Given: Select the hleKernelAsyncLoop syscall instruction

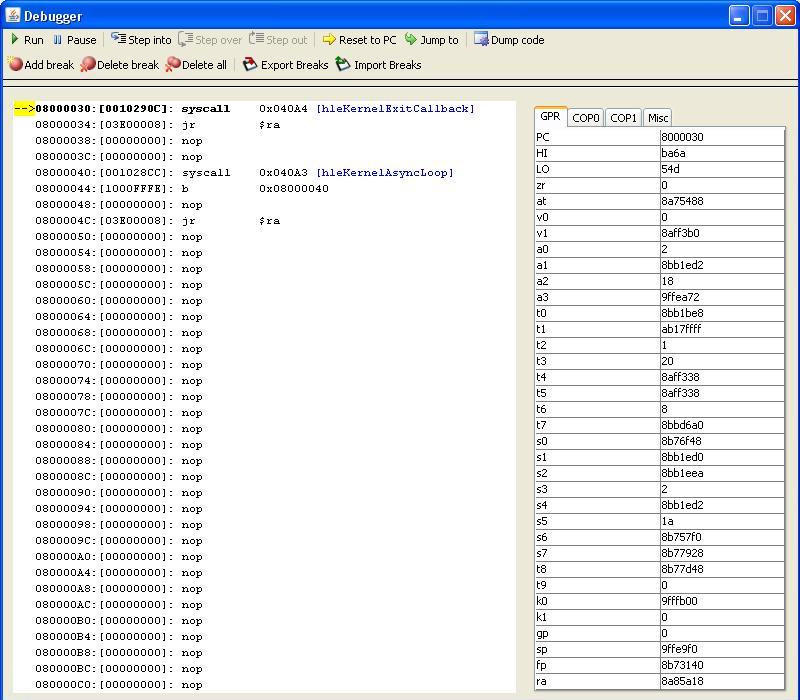Looking at the screenshot, I should 245,173.
